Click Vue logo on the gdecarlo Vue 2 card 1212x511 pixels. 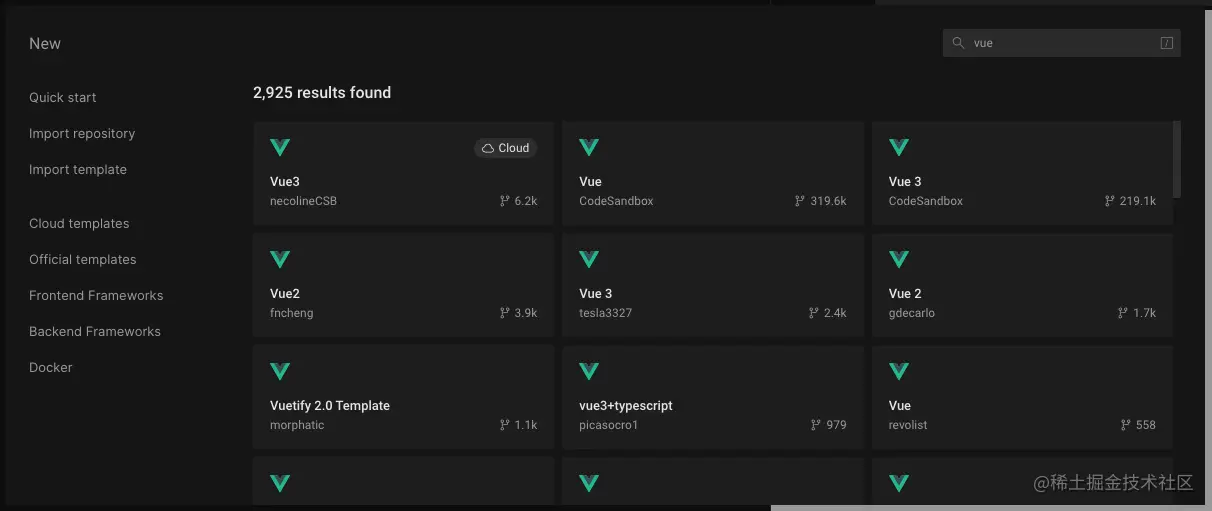click(899, 260)
